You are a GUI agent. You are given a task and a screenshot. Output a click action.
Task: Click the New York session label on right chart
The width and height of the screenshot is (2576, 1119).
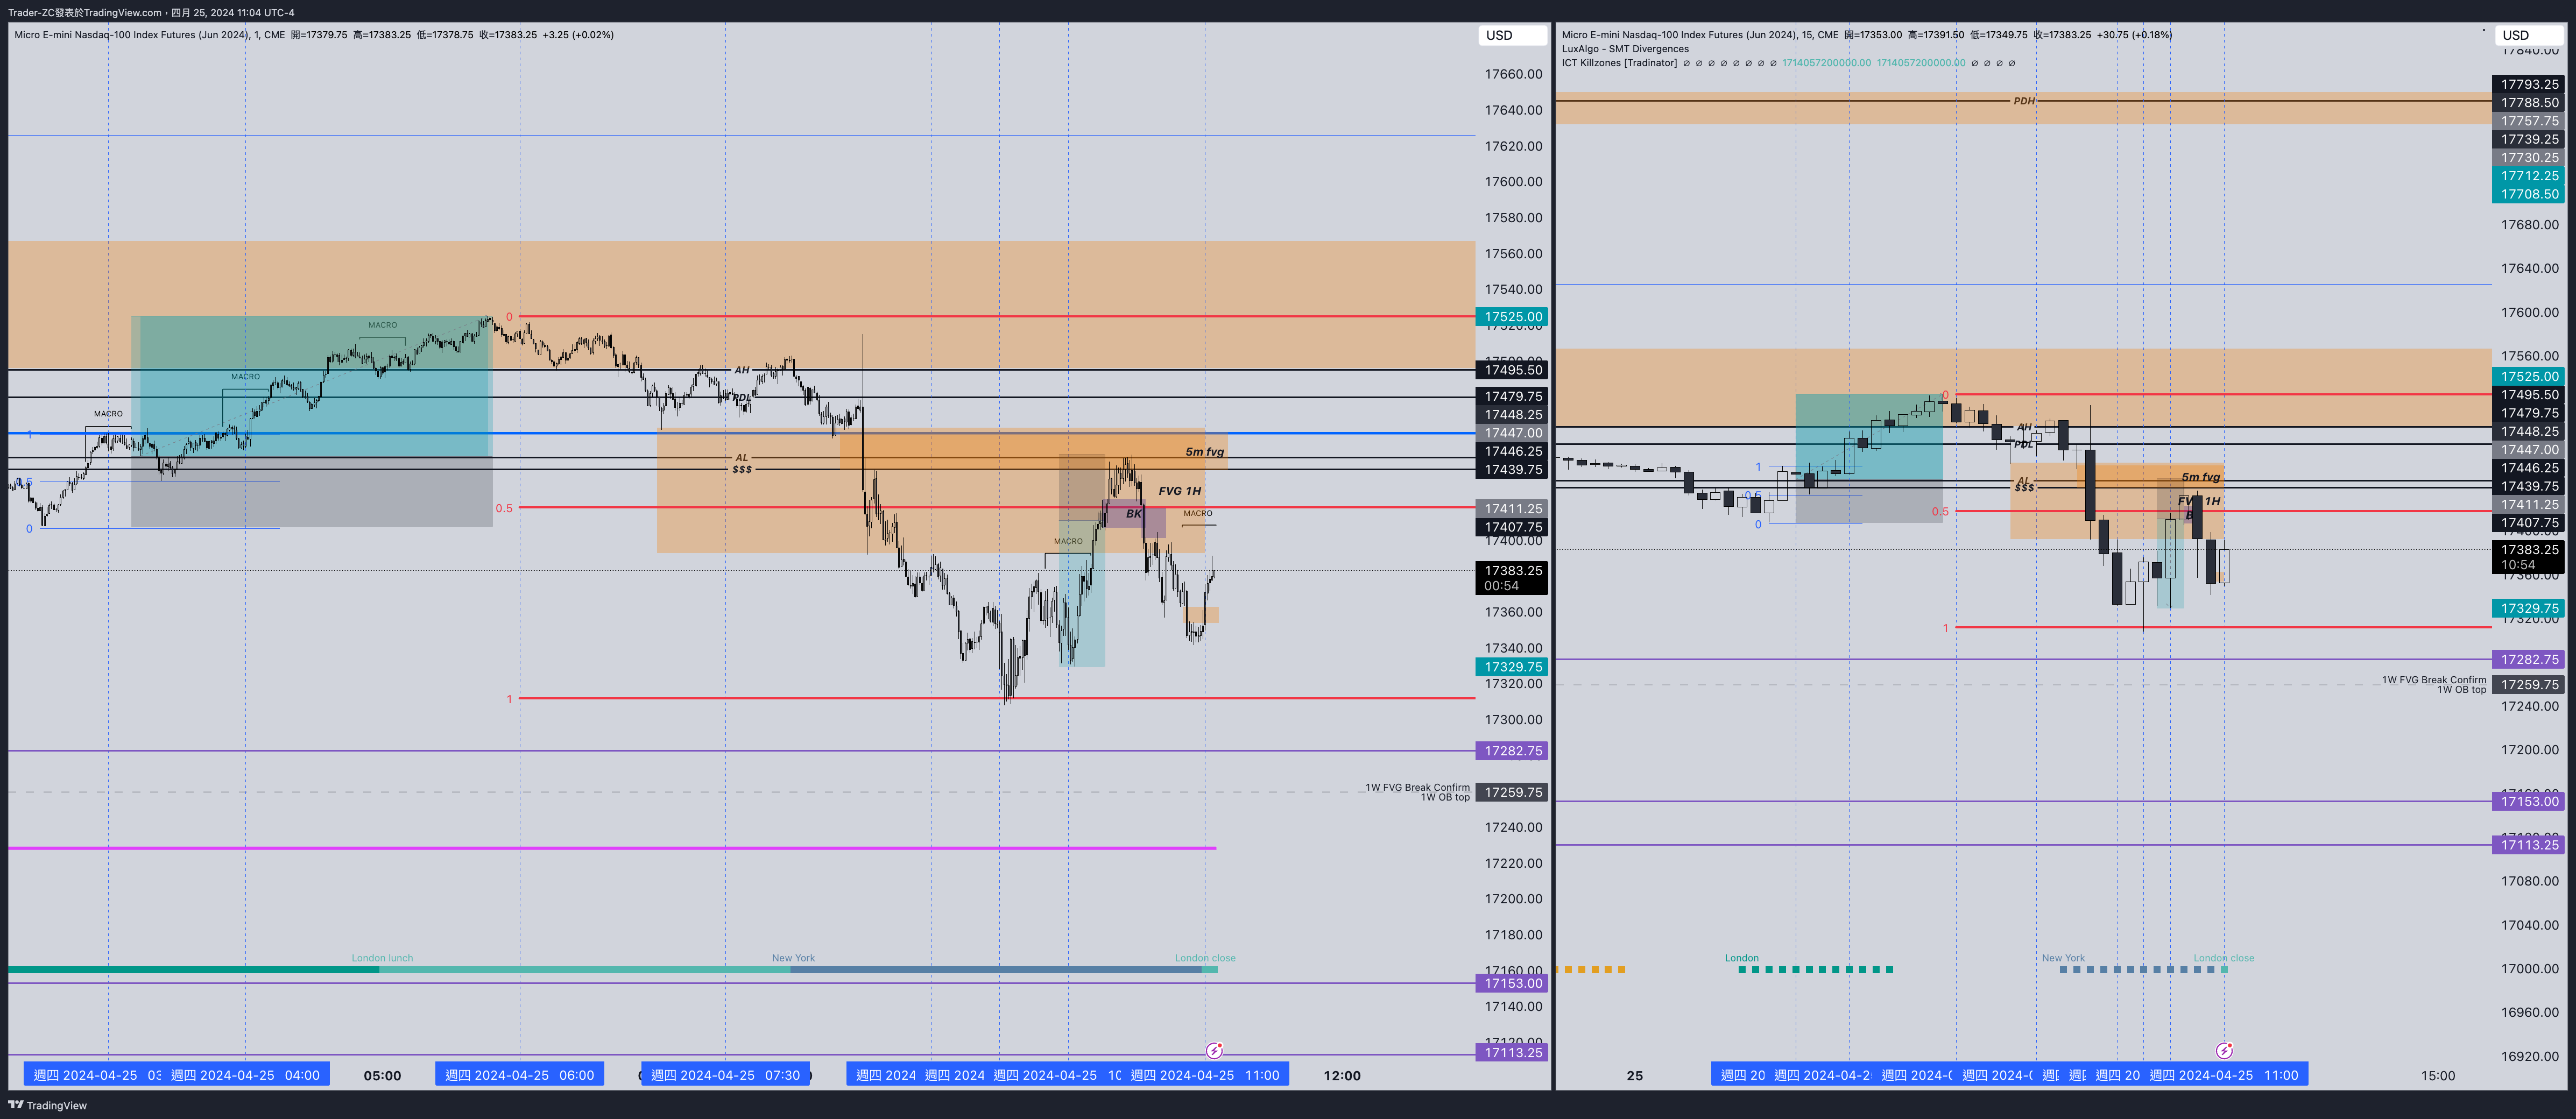[x=2063, y=958]
